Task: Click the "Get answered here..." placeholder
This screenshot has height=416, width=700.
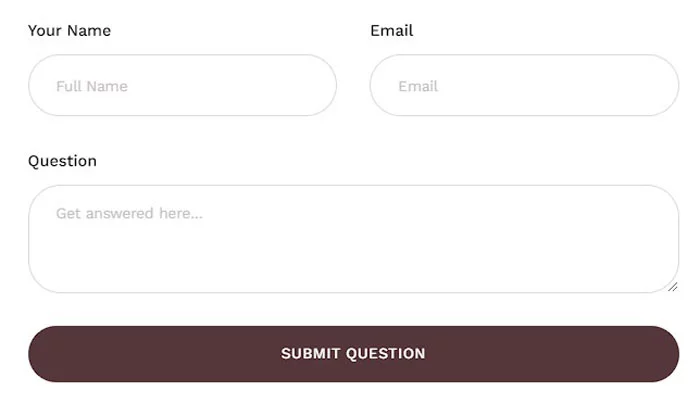Action: 129,213
